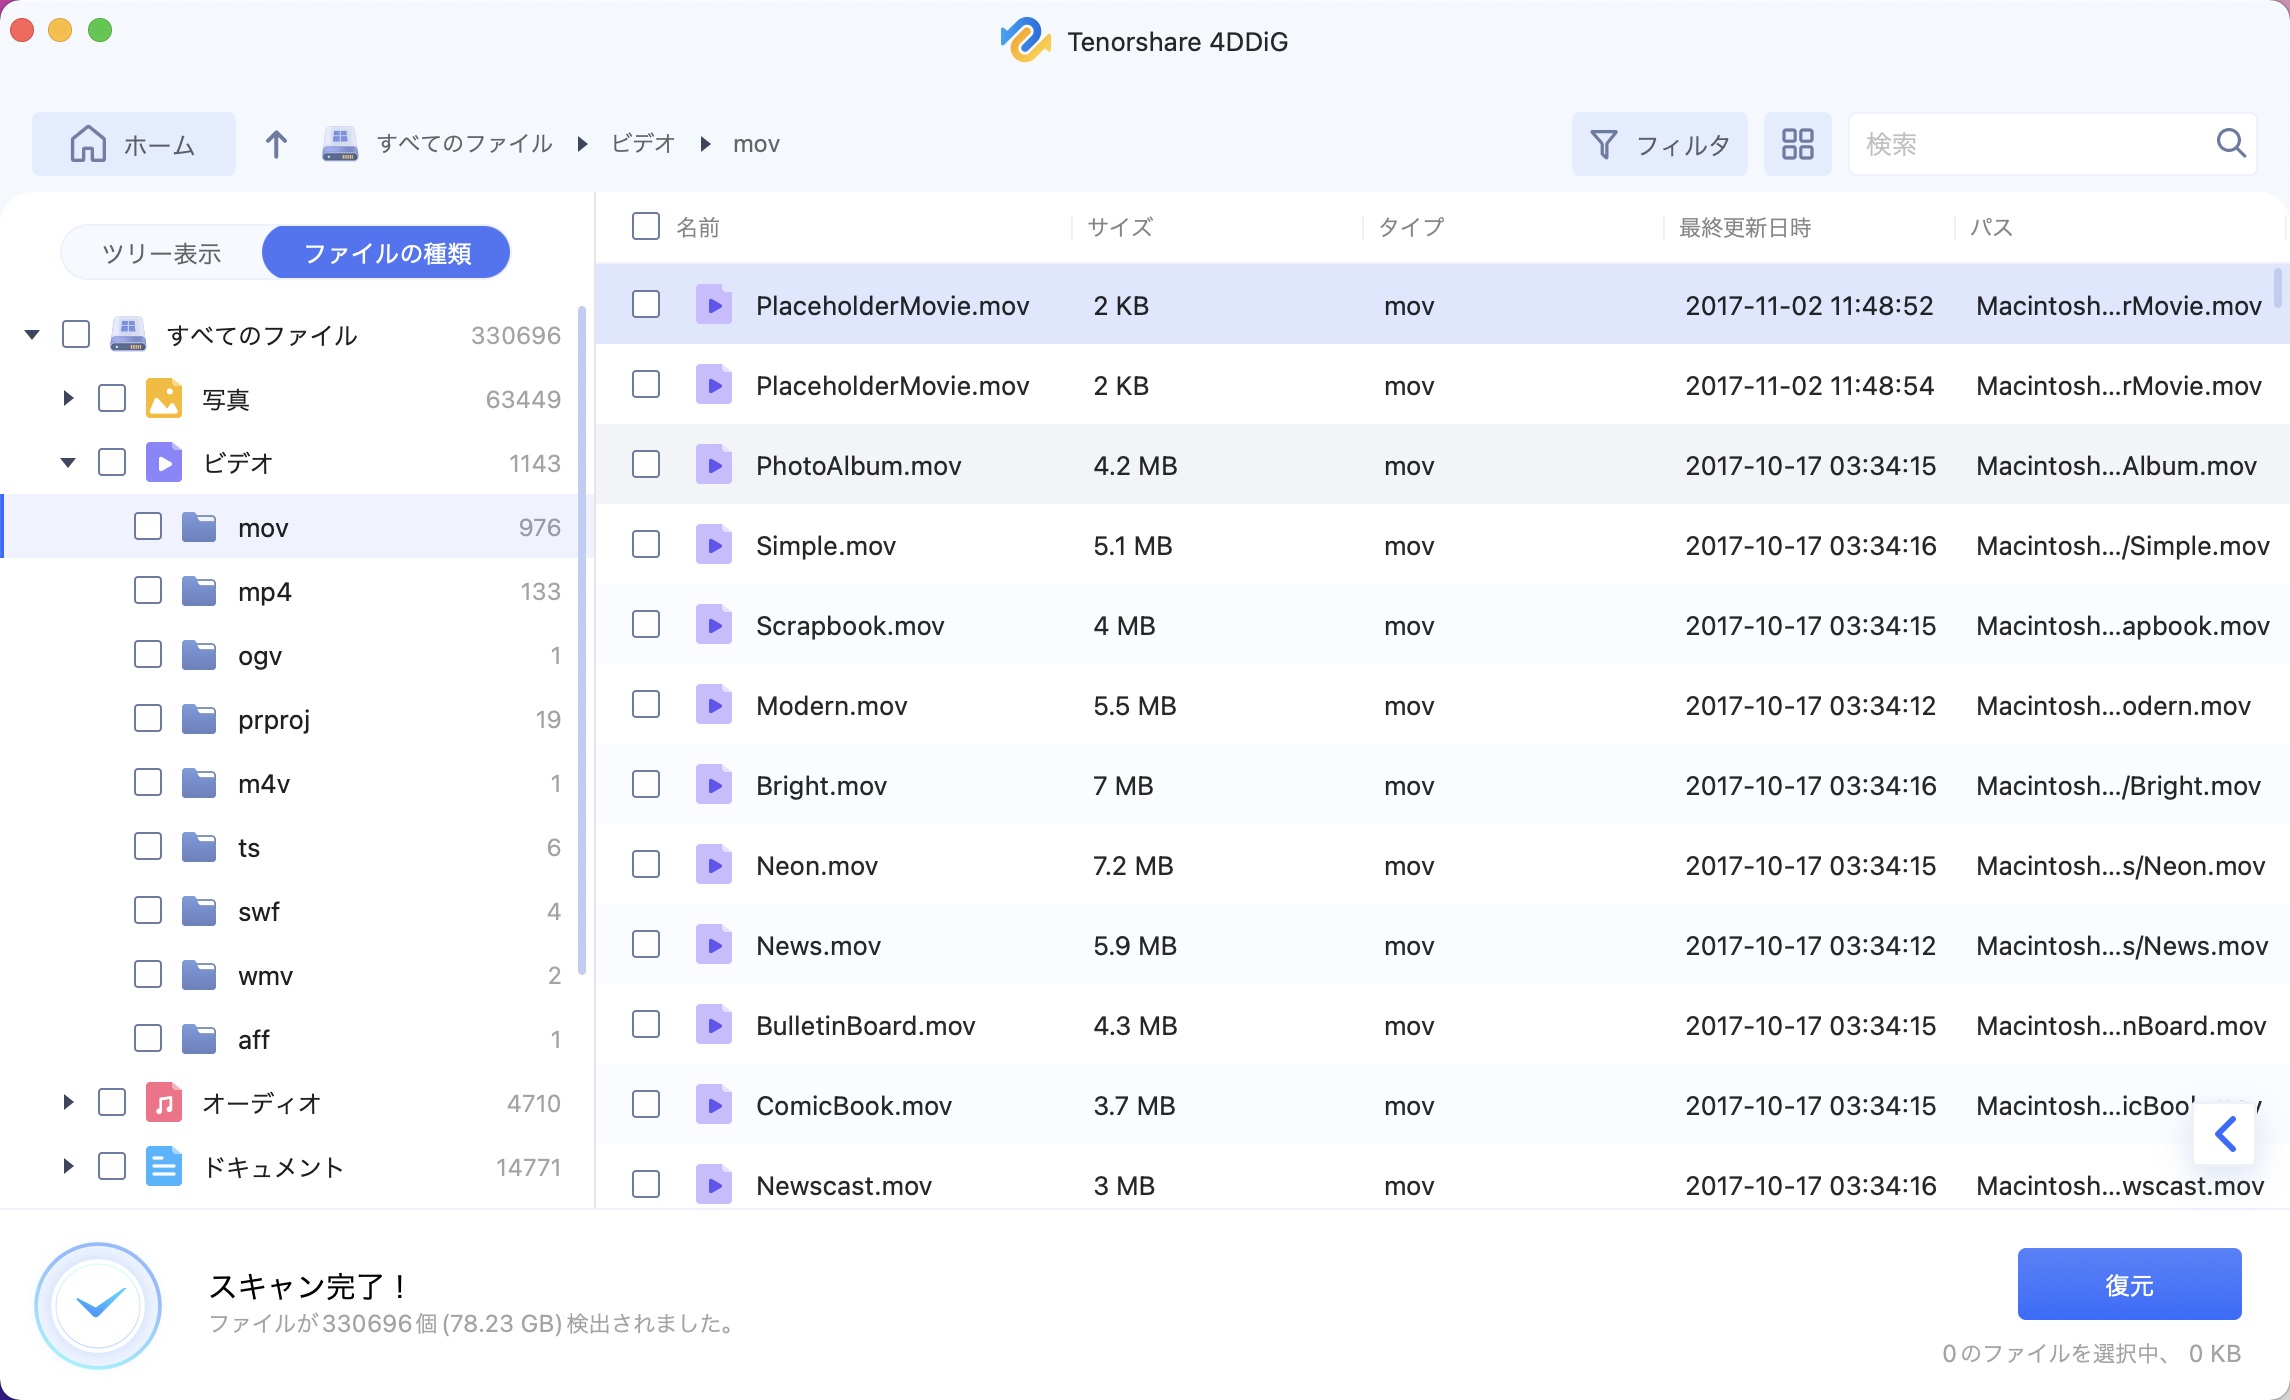Click the magnifier search icon
2290x1400 pixels.
tap(2231, 143)
